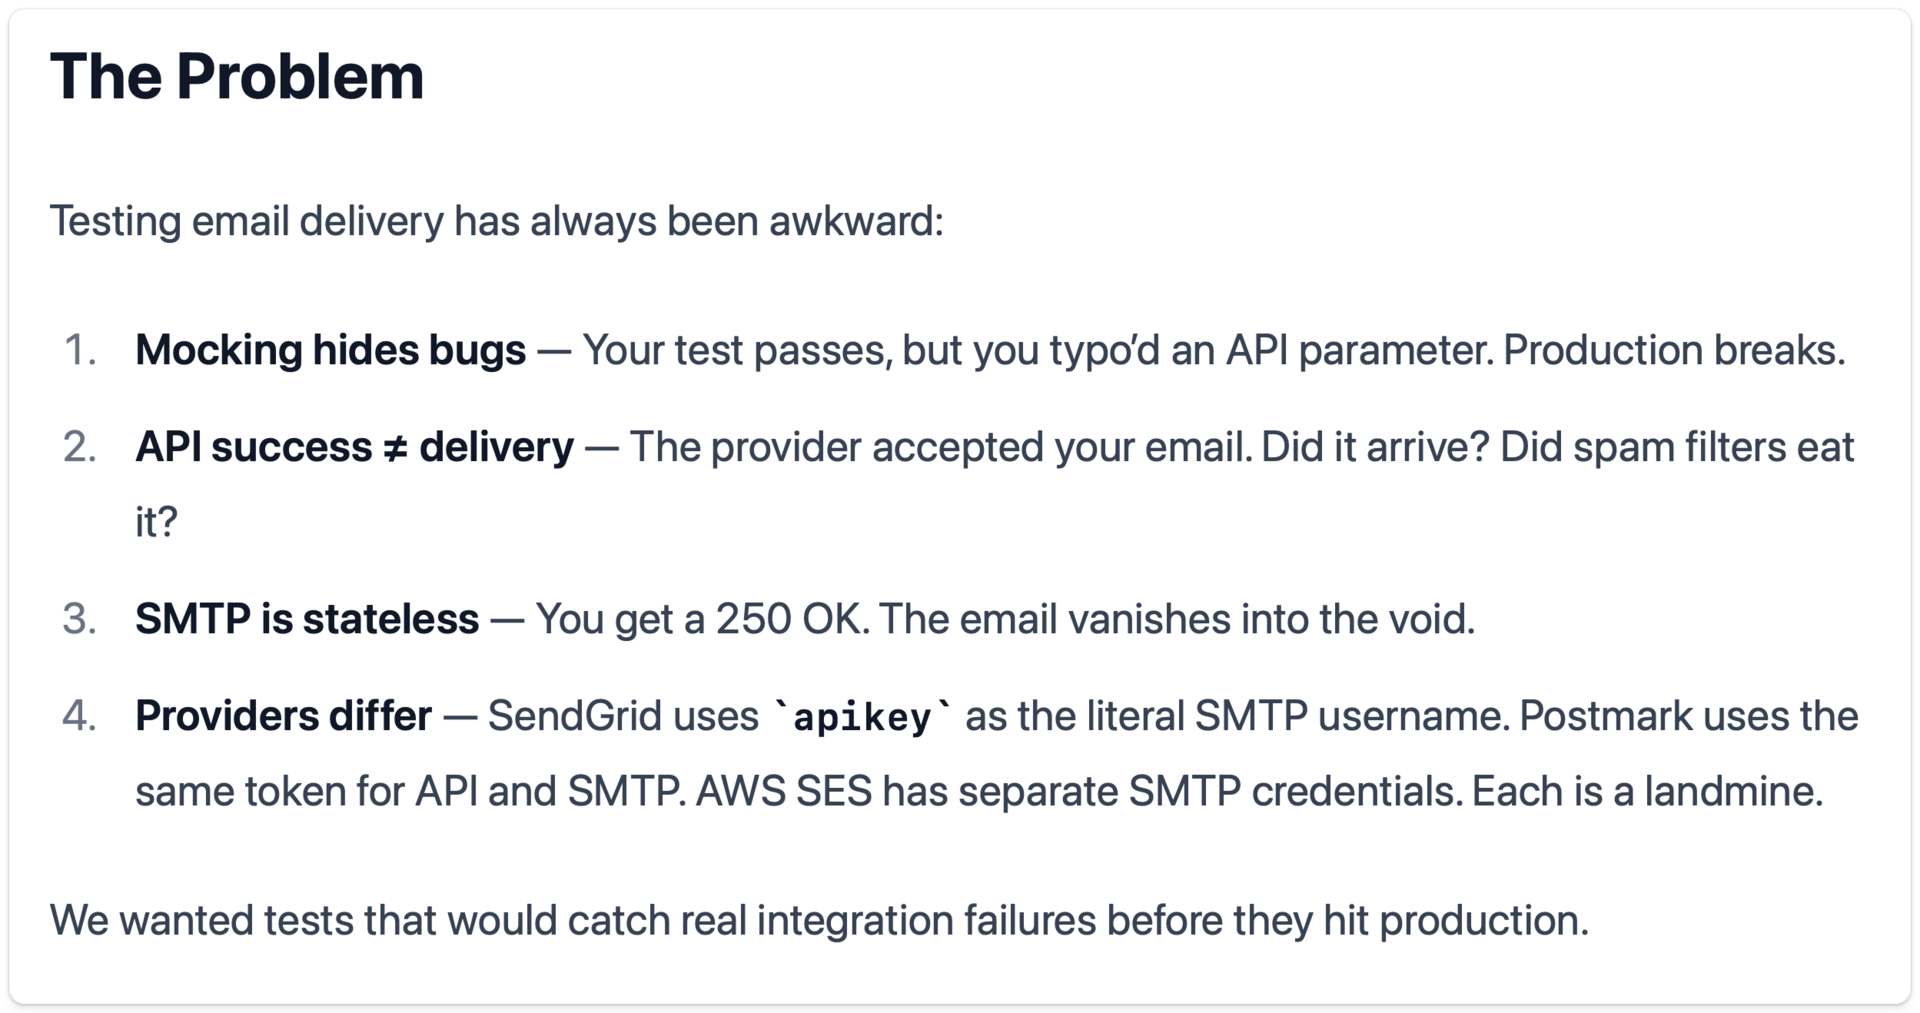The width and height of the screenshot is (1920, 1013).
Task: Click the bold "SMTP is stateless" text
Action: 307,619
